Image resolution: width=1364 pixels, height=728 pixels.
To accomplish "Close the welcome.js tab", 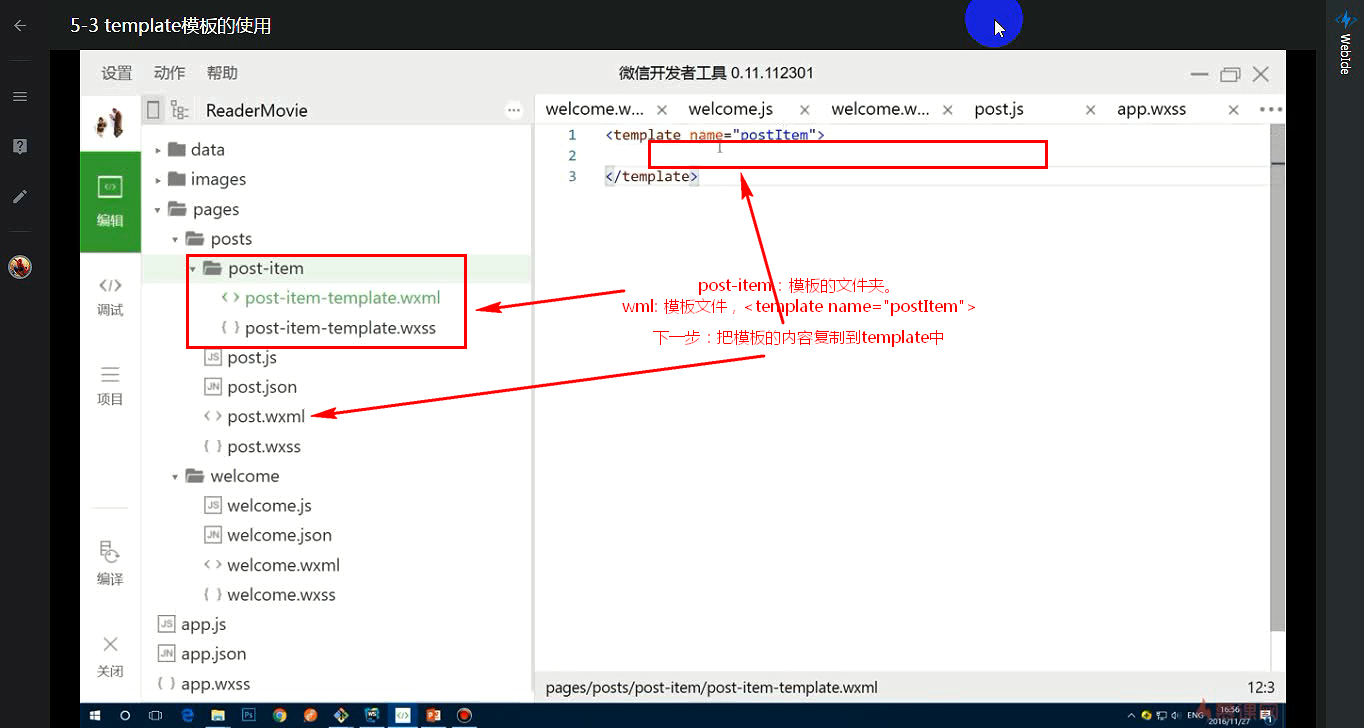I will (x=805, y=110).
